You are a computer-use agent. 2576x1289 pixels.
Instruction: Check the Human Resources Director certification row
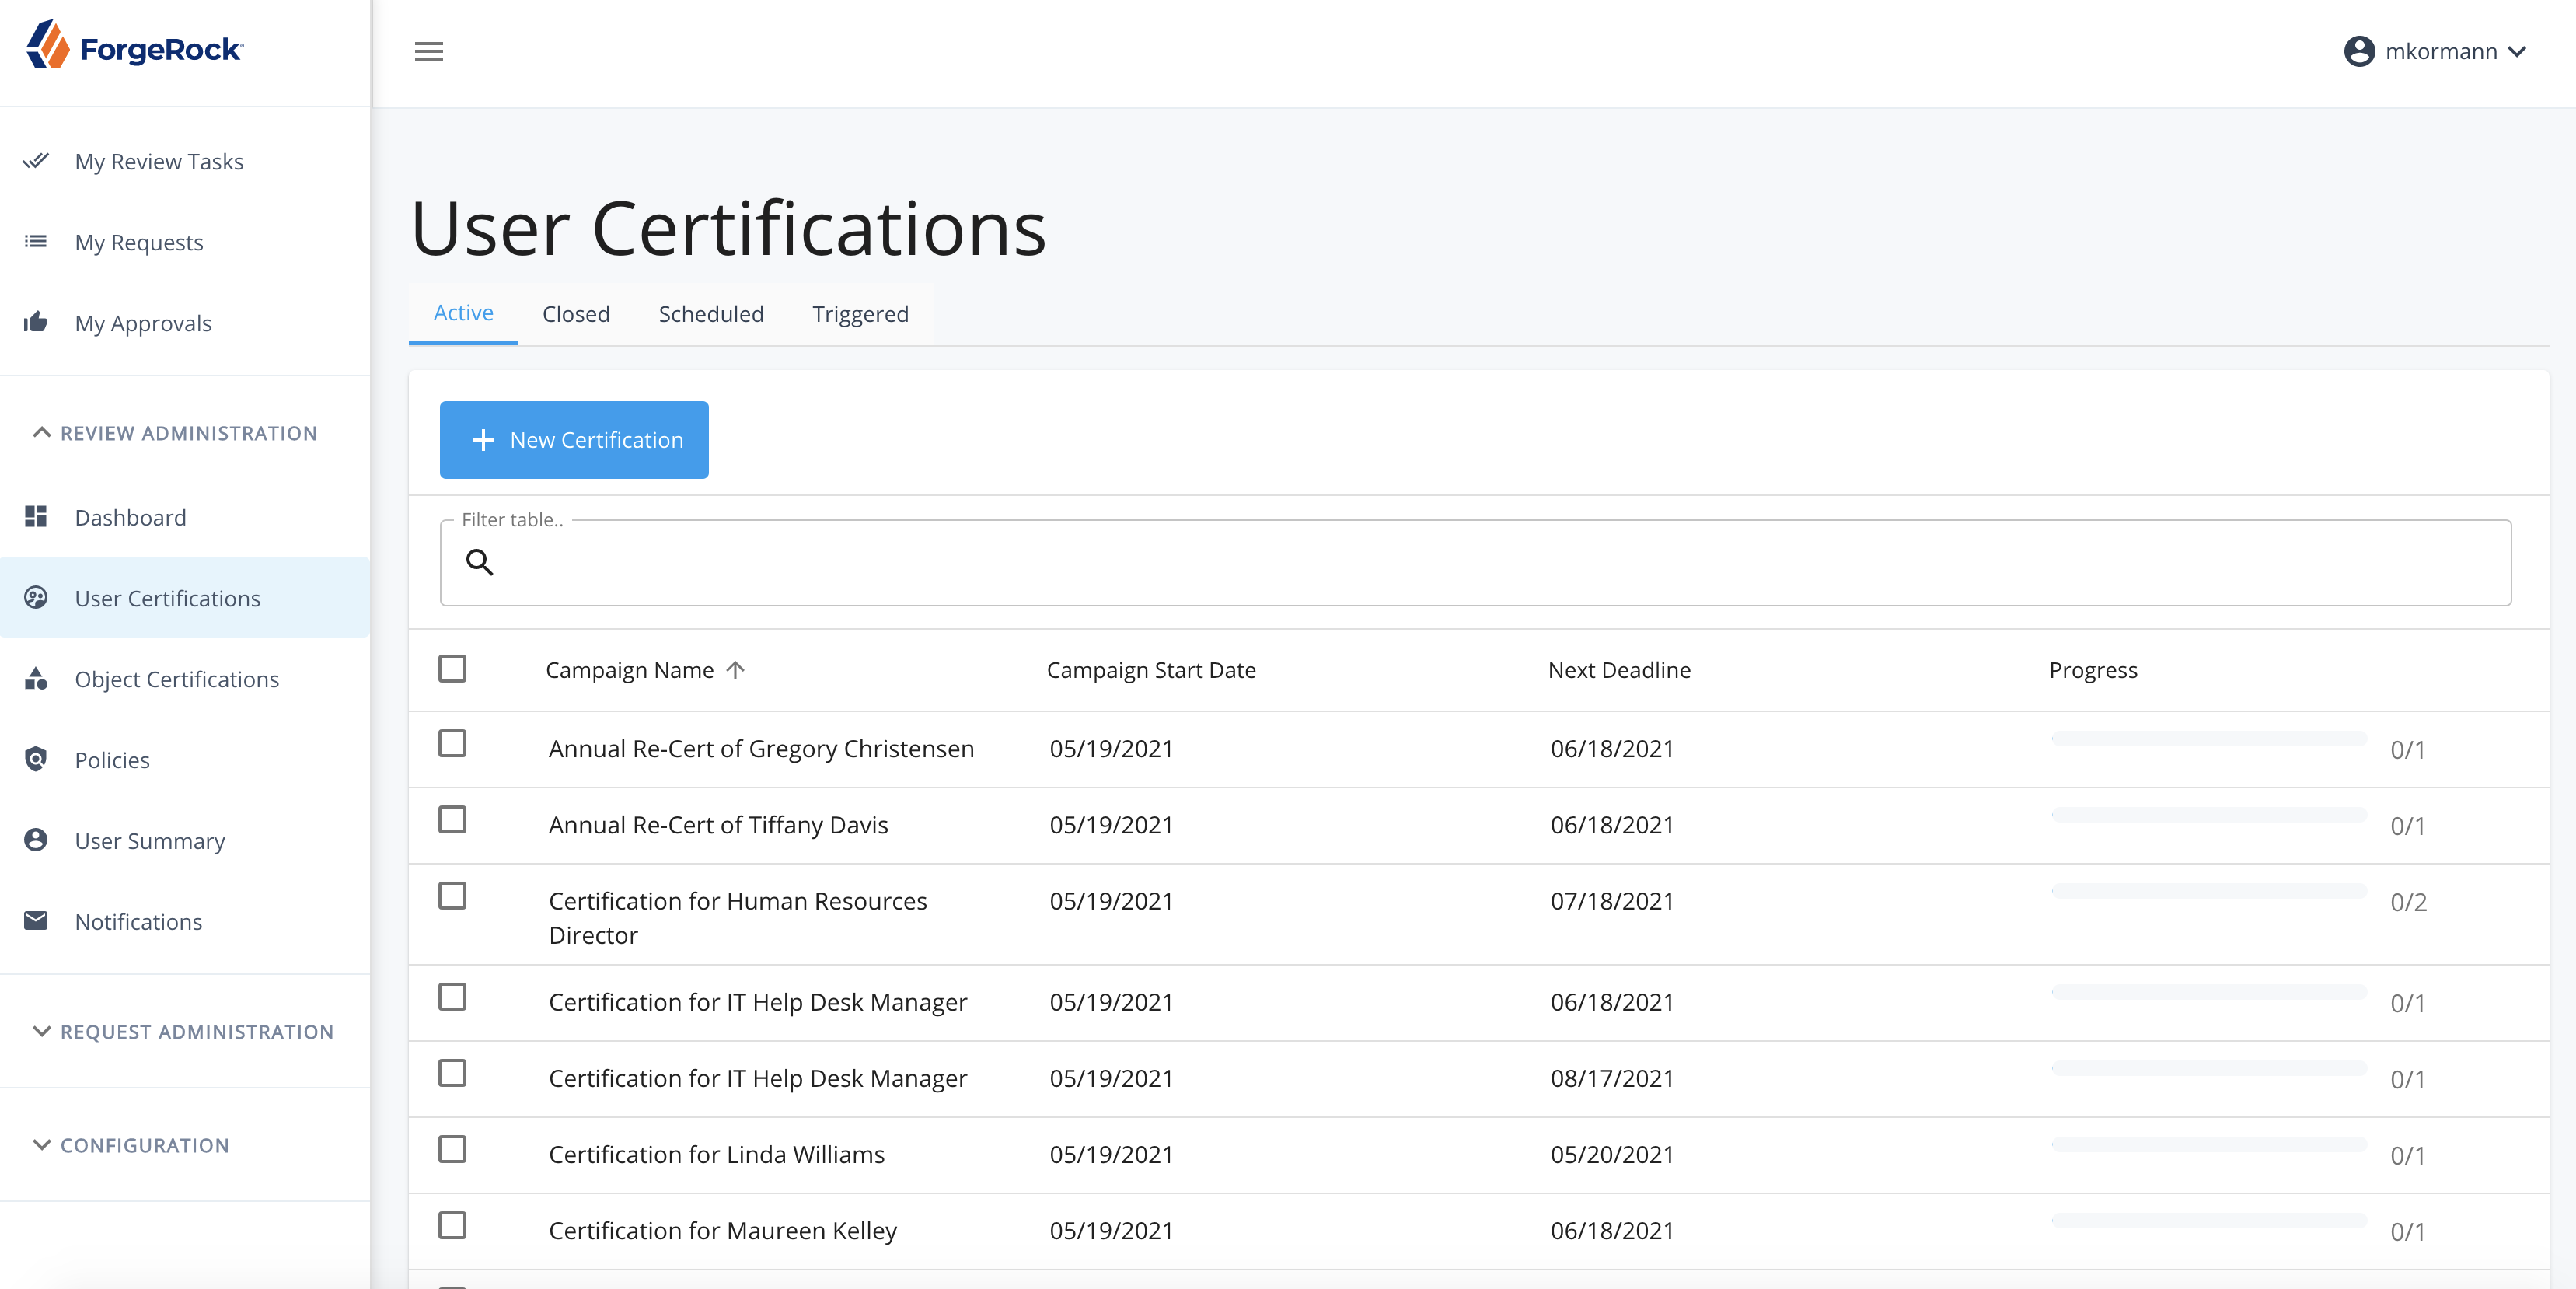(452, 895)
